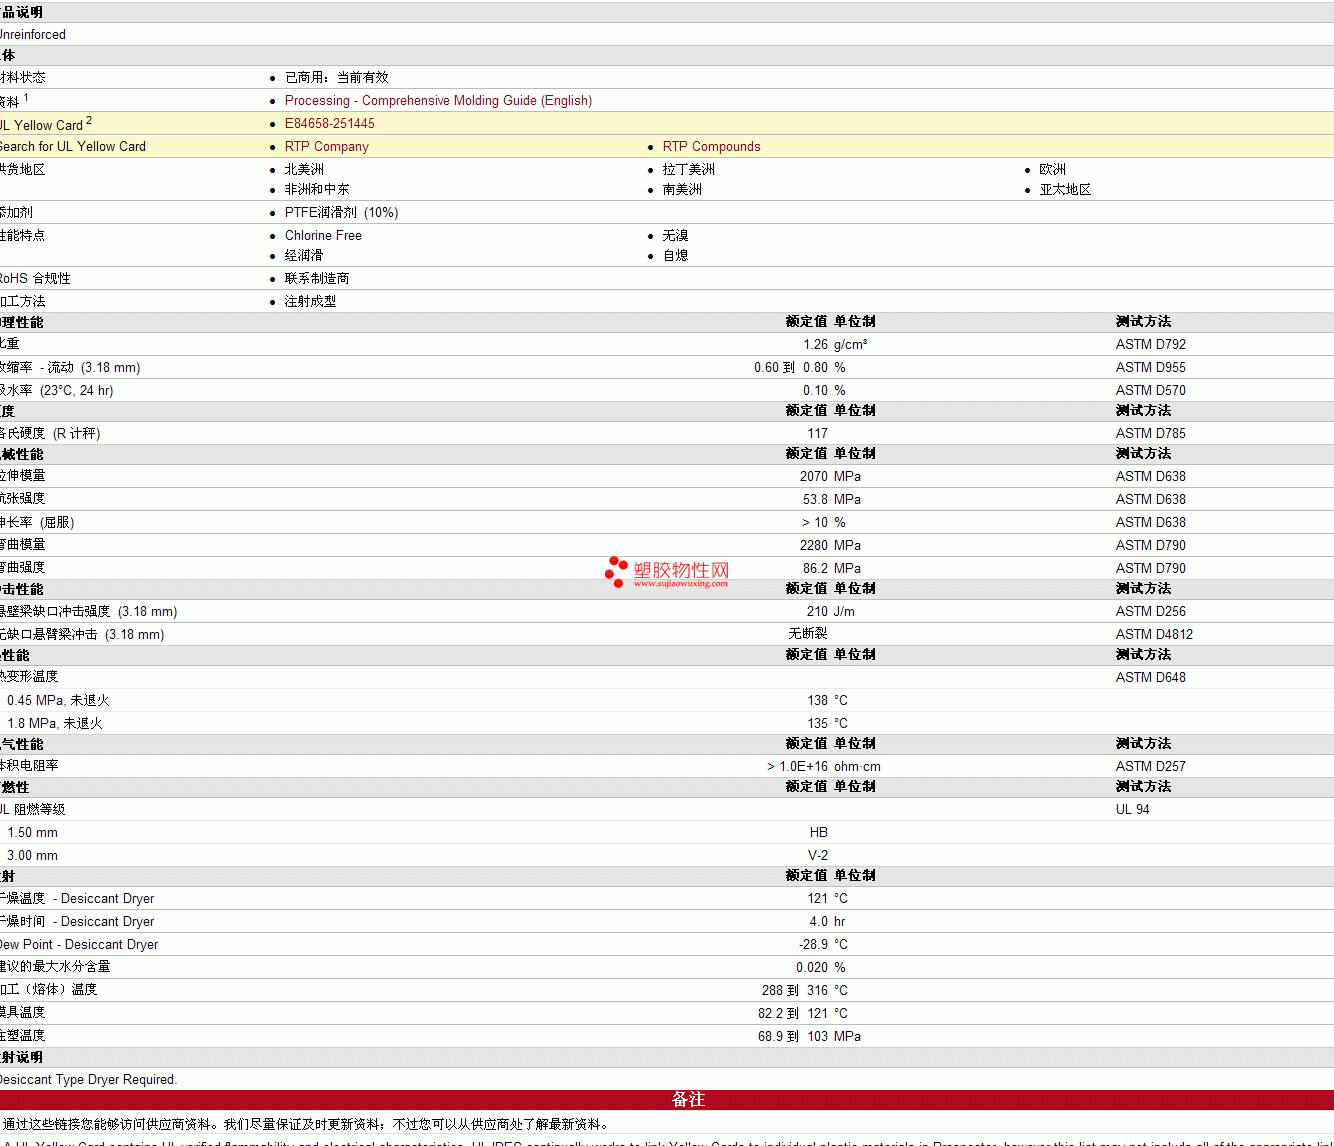Click the ASTM D257 test method text
This screenshot has width=1334, height=1146.
(x=1150, y=767)
